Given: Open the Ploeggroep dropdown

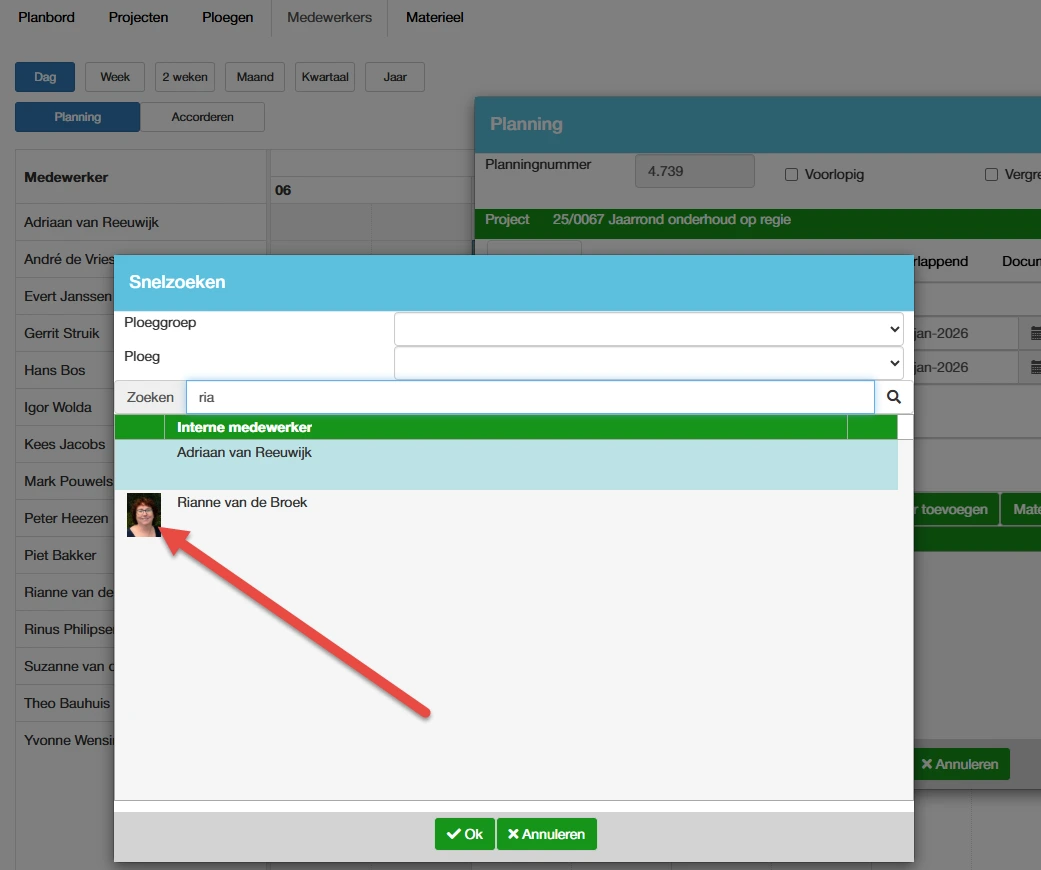Looking at the screenshot, I should (x=648, y=328).
